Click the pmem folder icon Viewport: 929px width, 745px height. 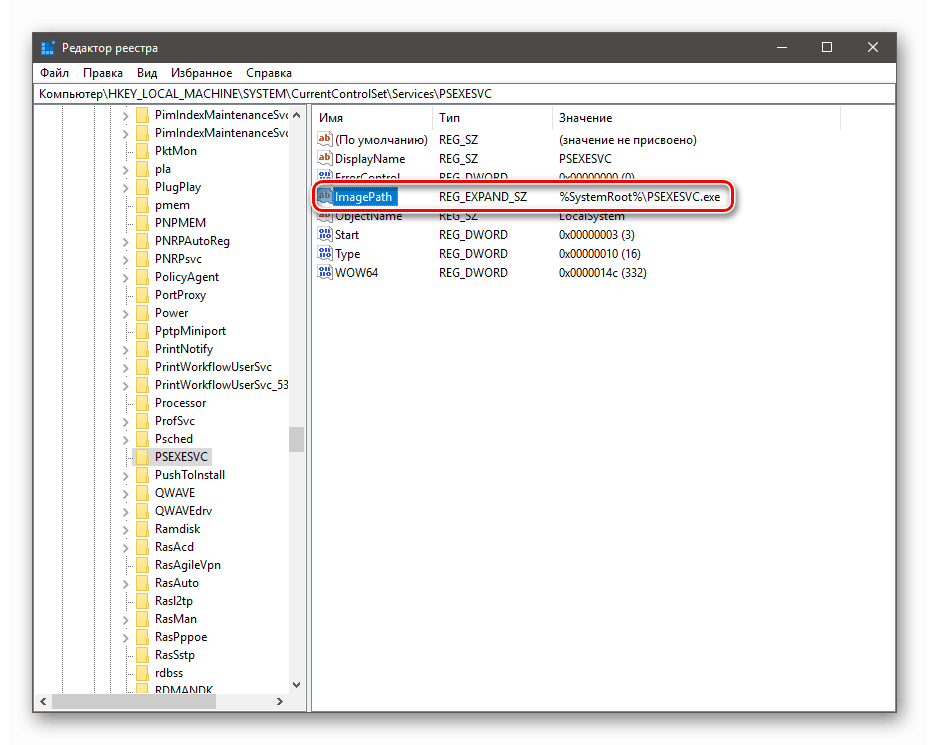142,205
